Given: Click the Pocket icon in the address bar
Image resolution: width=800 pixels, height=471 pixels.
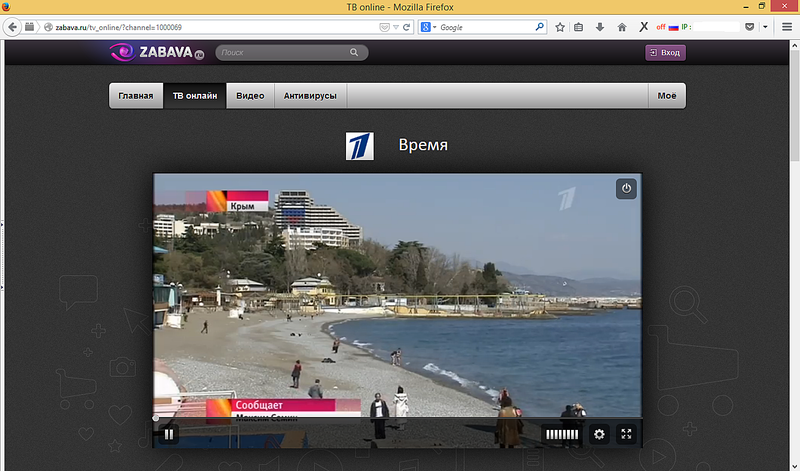Looking at the screenshot, I should click(x=384, y=27).
